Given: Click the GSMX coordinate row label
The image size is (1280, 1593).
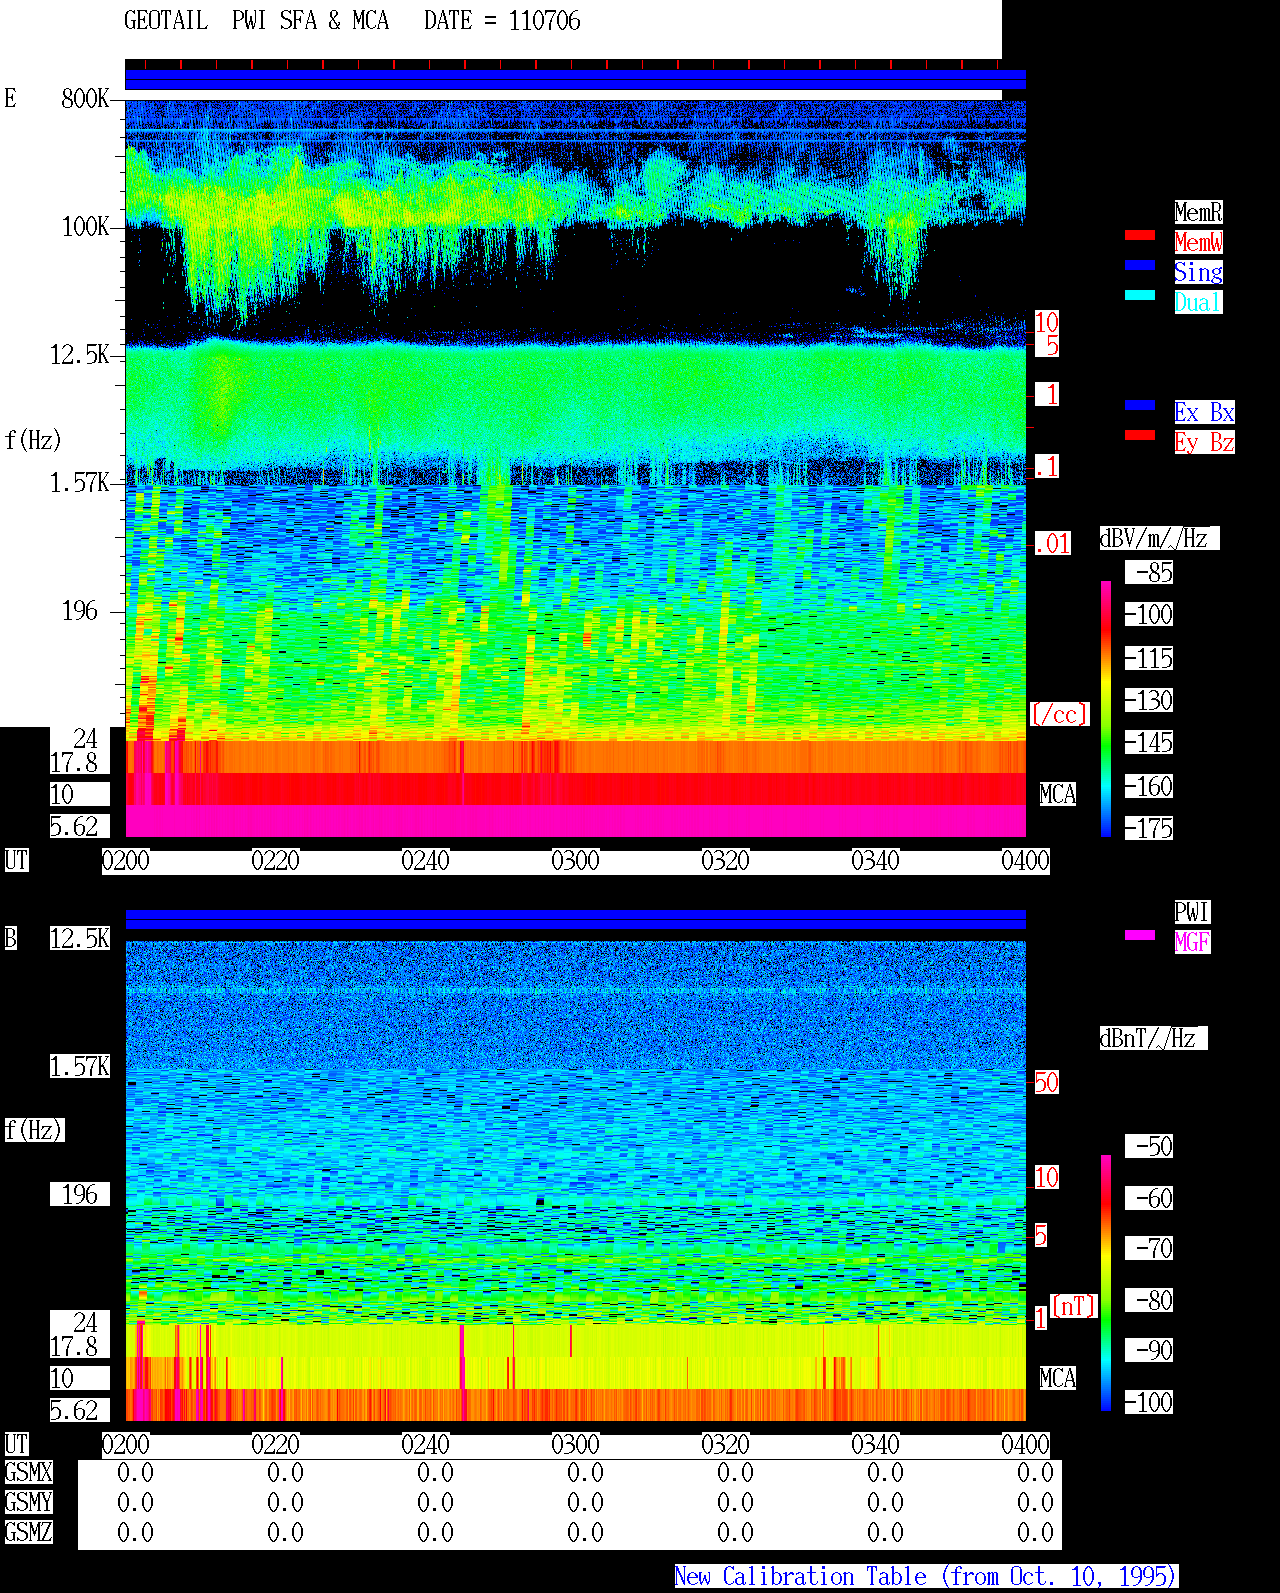Looking at the screenshot, I should coord(28,1473).
